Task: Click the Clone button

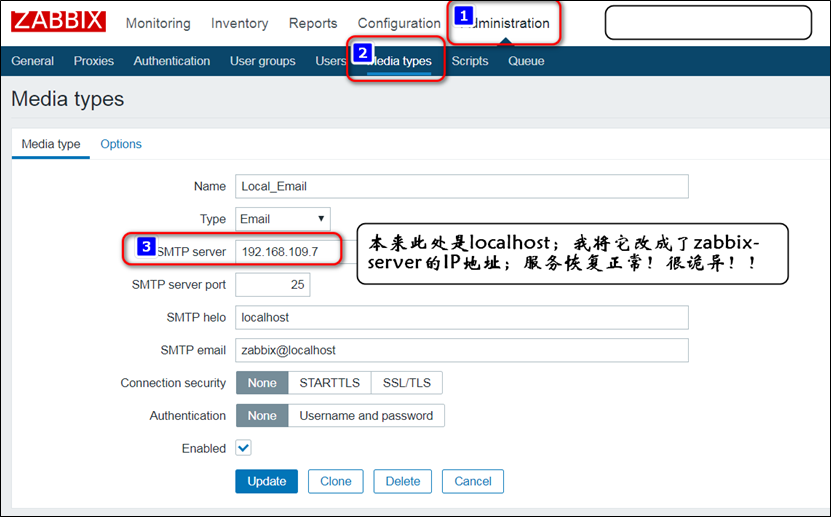Action: click(335, 481)
